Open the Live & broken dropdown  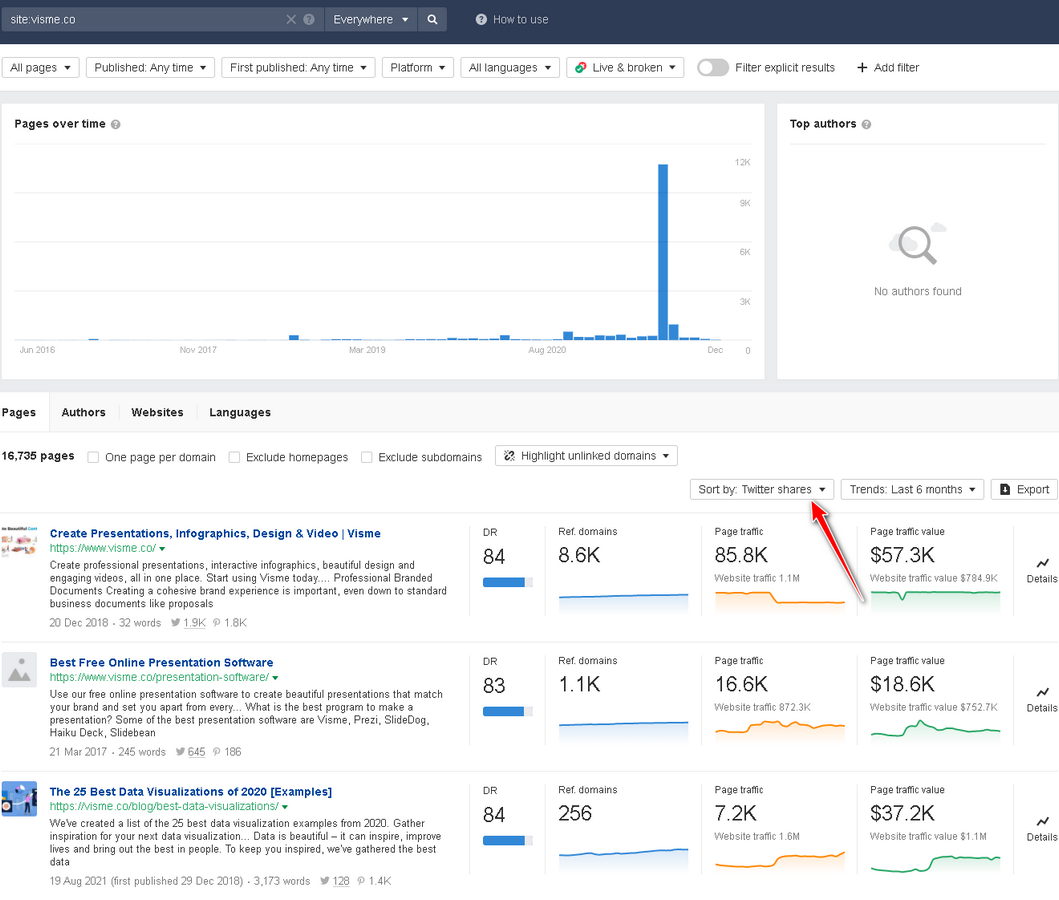tap(625, 68)
